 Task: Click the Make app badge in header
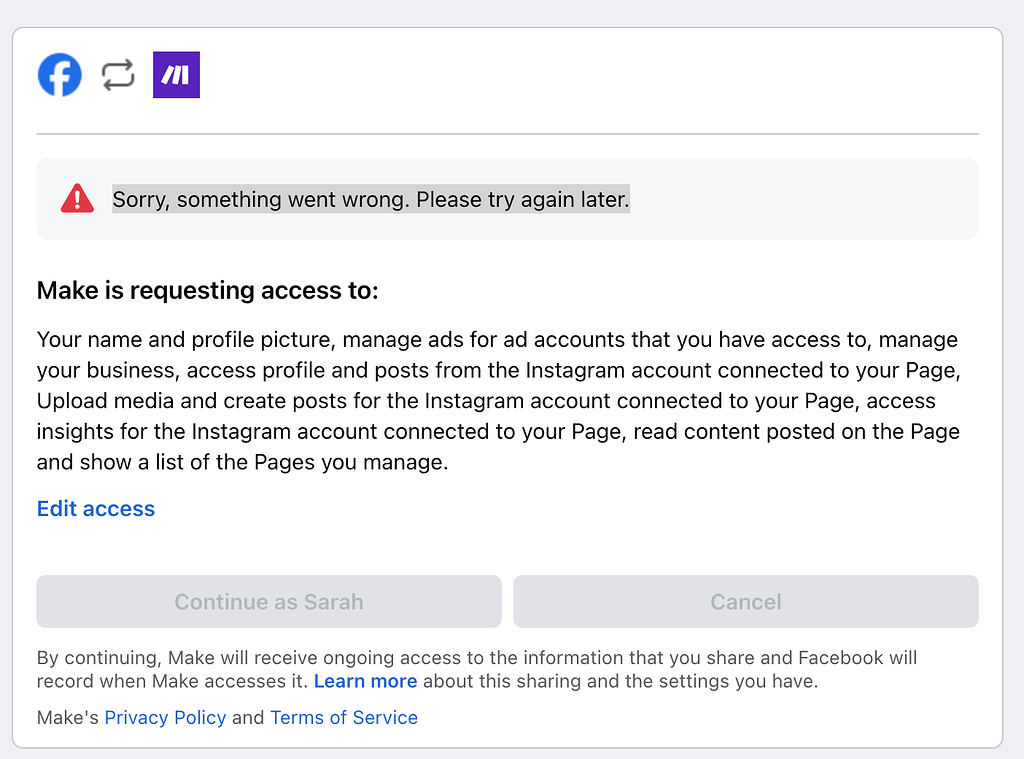(x=176, y=74)
